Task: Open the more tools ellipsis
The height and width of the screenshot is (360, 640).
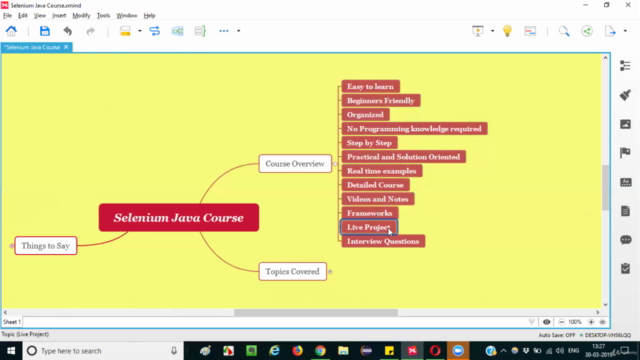Action: click(224, 31)
